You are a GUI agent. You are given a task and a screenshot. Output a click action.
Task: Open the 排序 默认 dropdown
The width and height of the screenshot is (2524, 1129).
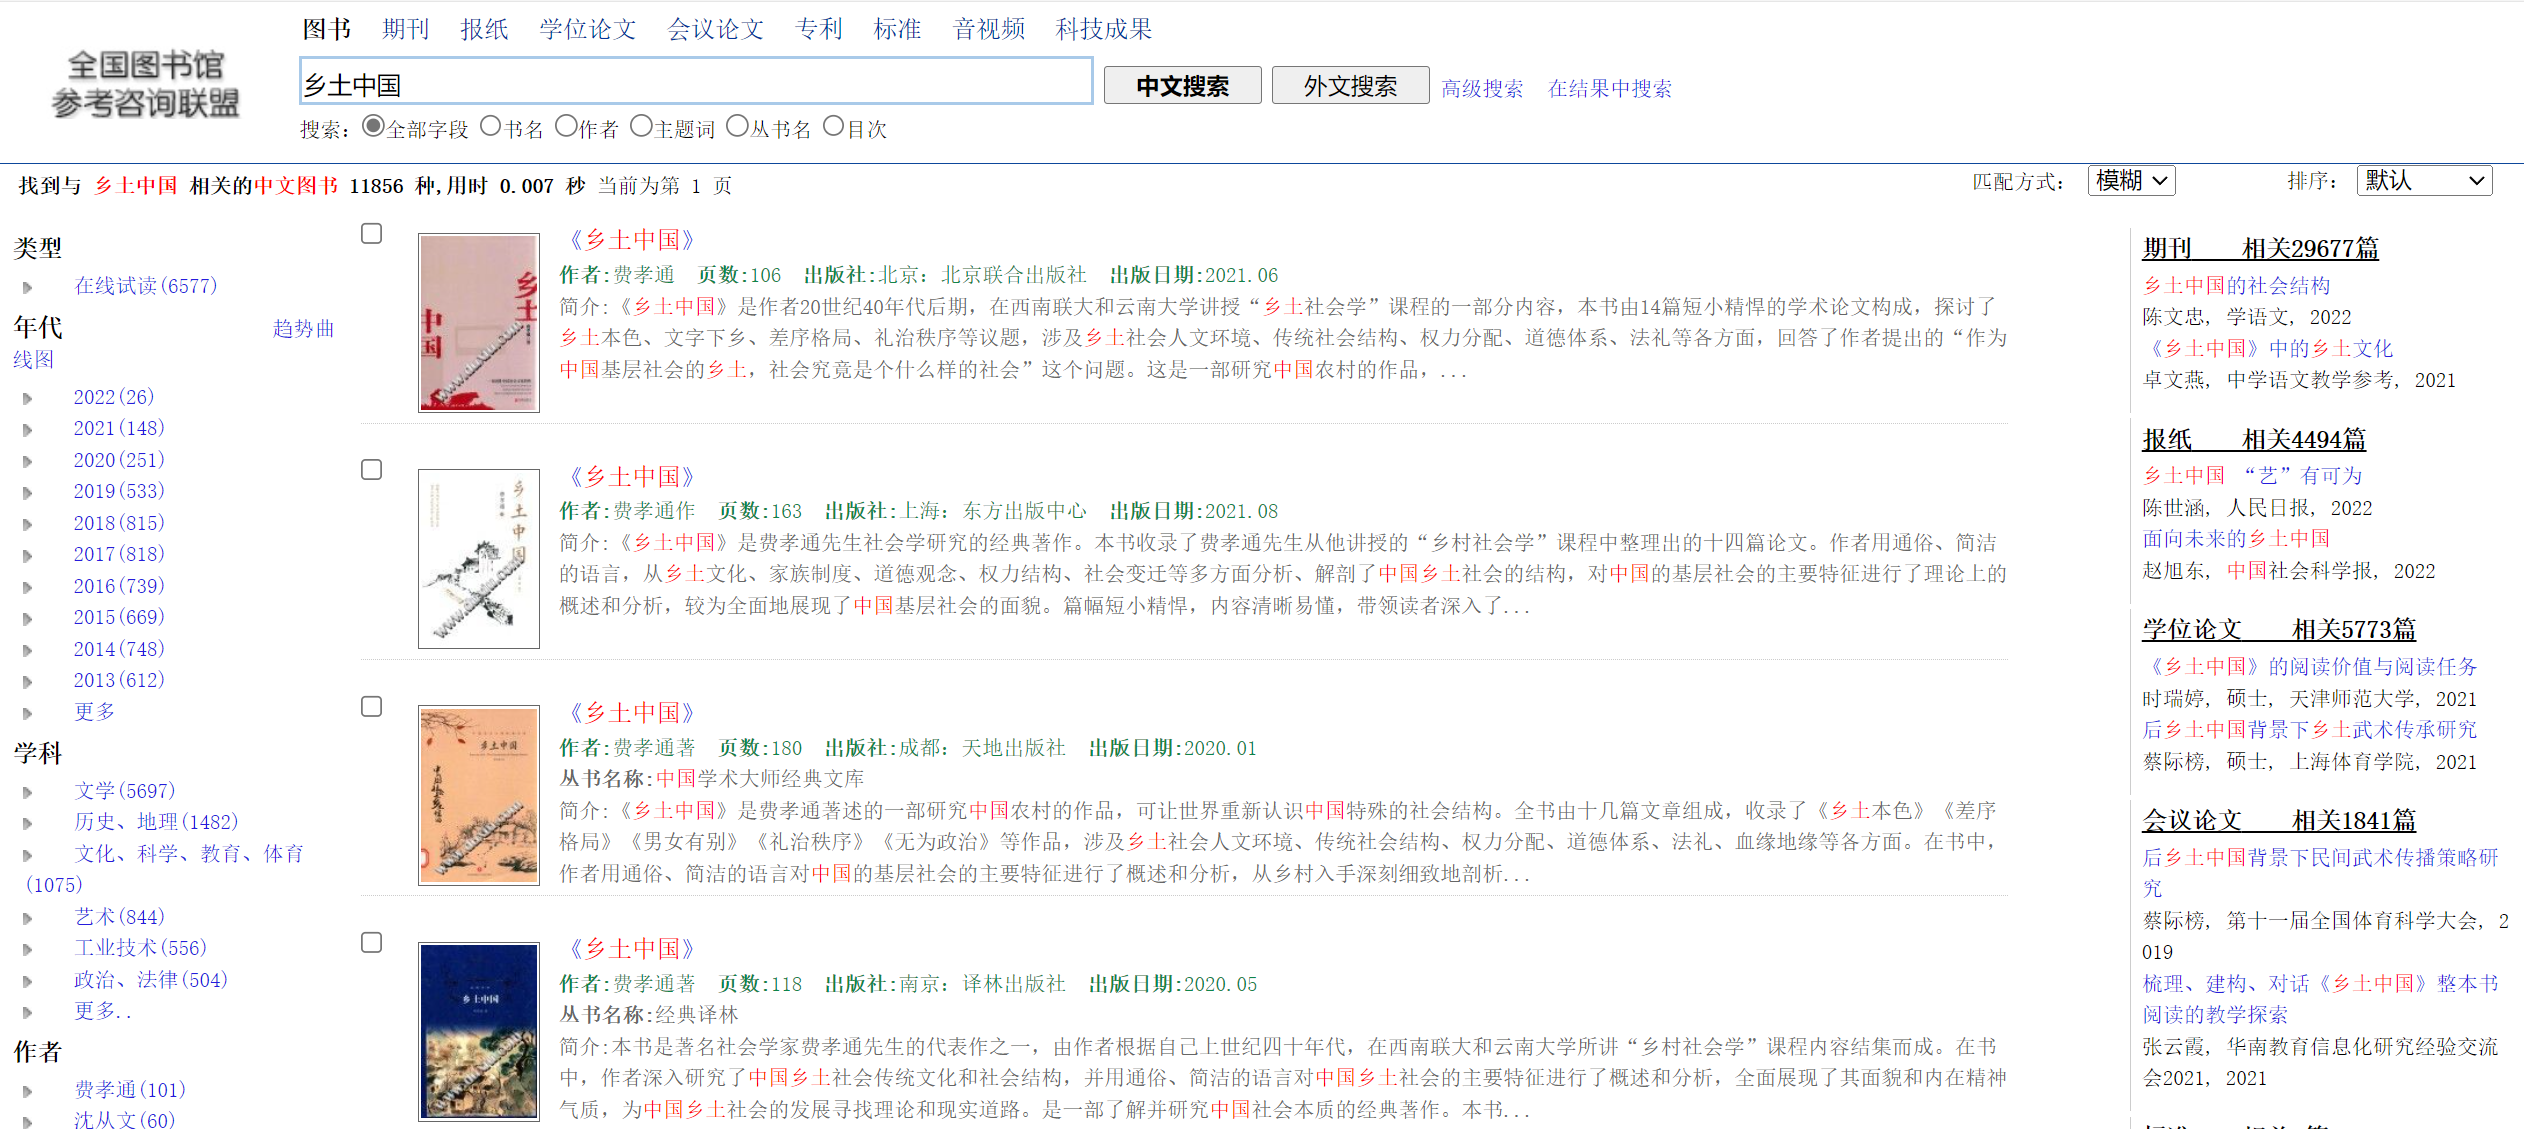(2423, 181)
